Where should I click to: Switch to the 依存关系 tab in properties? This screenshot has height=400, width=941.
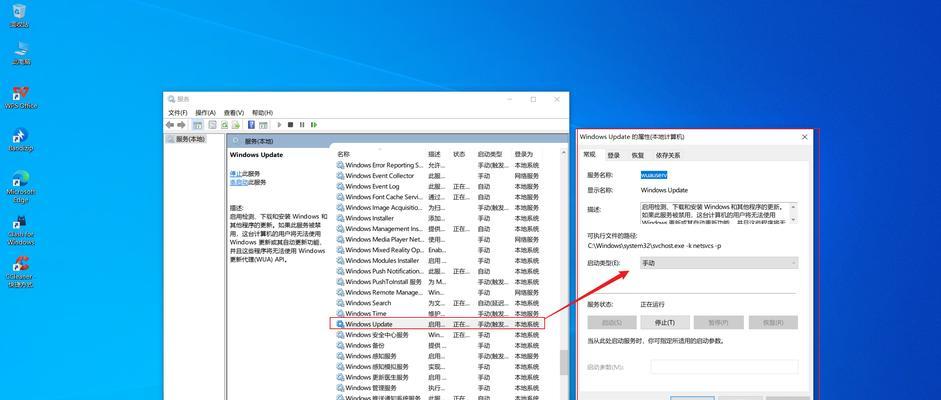point(668,155)
